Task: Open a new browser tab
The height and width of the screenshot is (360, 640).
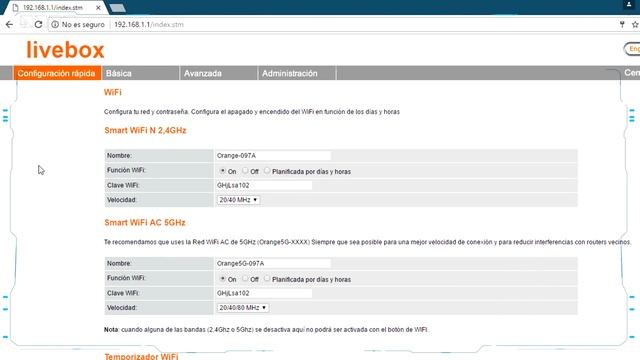Action: click(118, 8)
